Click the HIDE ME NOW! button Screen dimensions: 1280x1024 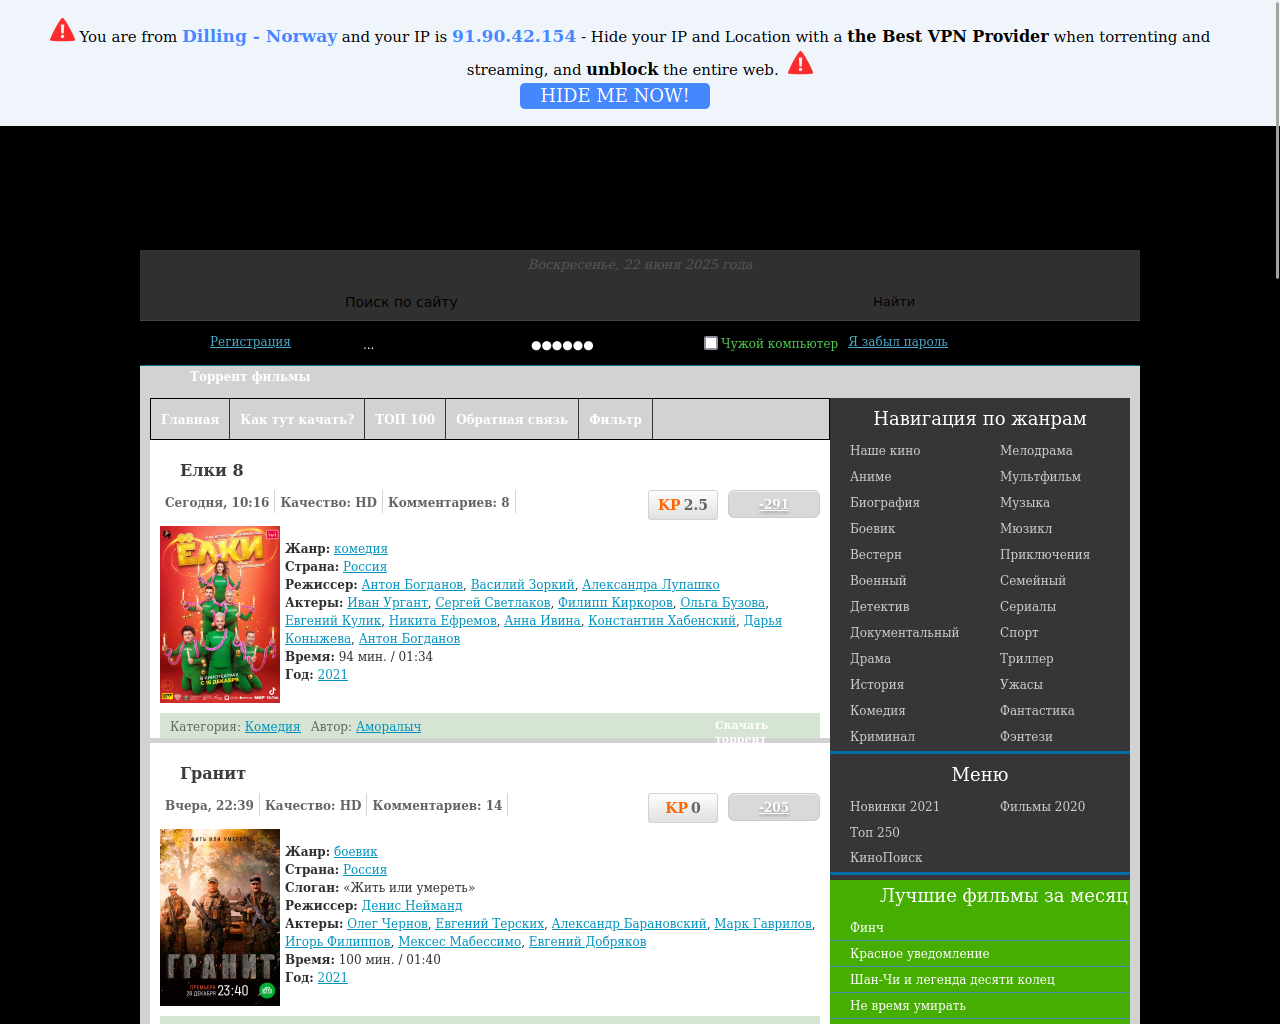[x=615, y=96]
